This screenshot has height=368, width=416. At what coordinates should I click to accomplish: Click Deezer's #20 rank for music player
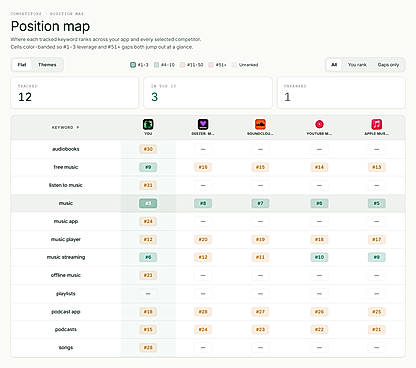[203, 239]
